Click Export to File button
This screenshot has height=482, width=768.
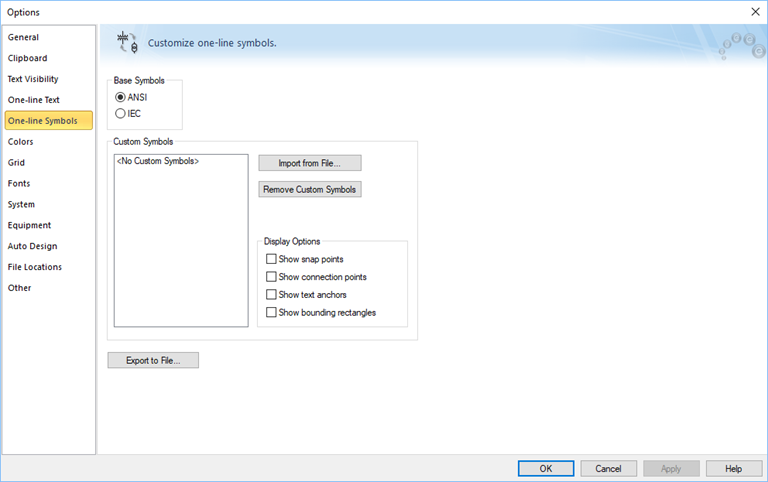(153, 360)
